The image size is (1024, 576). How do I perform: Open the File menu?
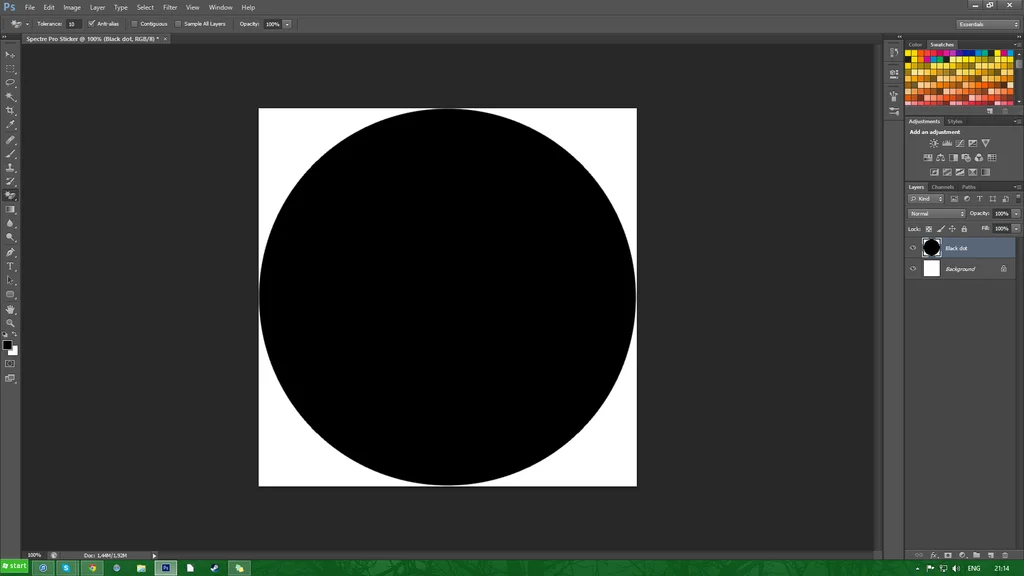click(x=29, y=7)
